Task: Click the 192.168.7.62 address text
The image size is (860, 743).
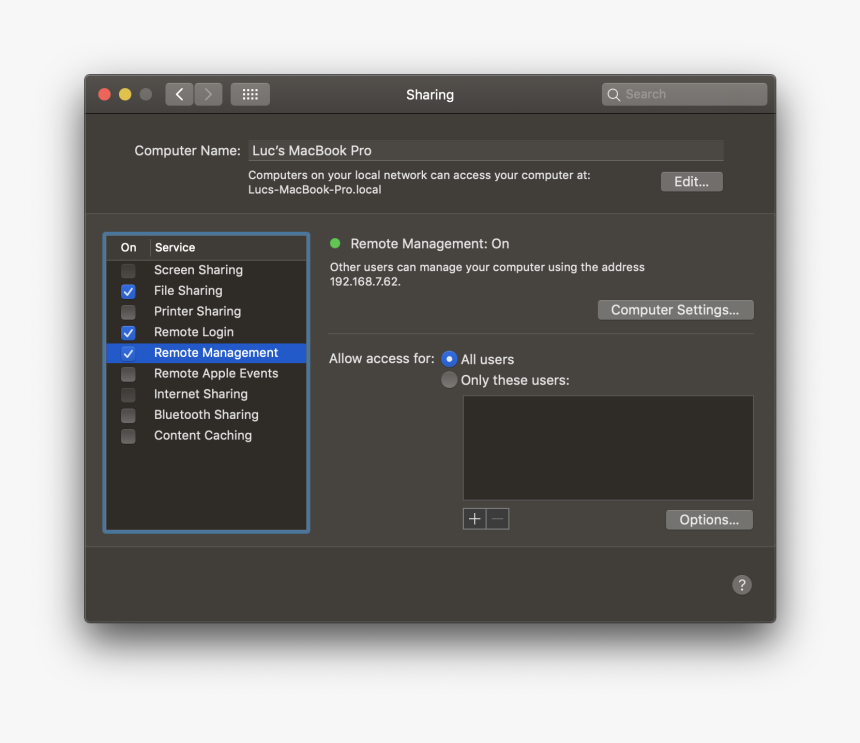Action: tap(364, 281)
